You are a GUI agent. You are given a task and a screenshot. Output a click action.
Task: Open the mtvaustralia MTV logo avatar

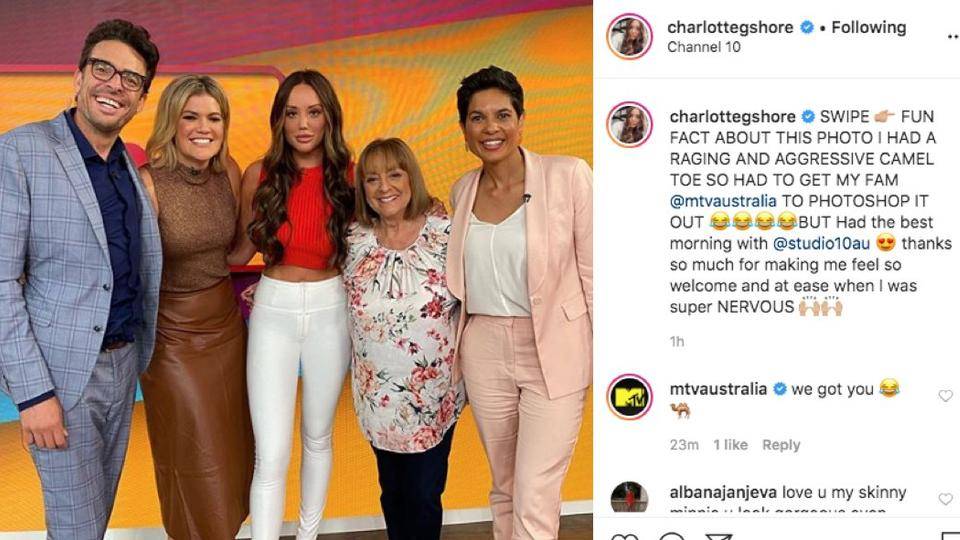tap(629, 397)
